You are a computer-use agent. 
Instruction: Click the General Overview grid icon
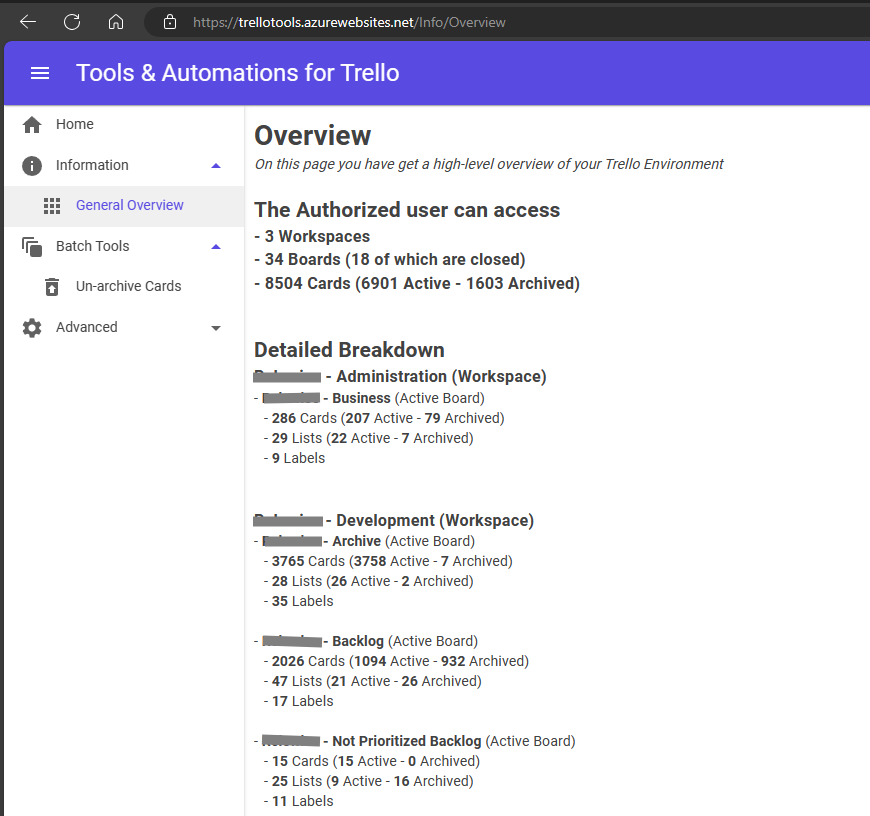click(52, 206)
